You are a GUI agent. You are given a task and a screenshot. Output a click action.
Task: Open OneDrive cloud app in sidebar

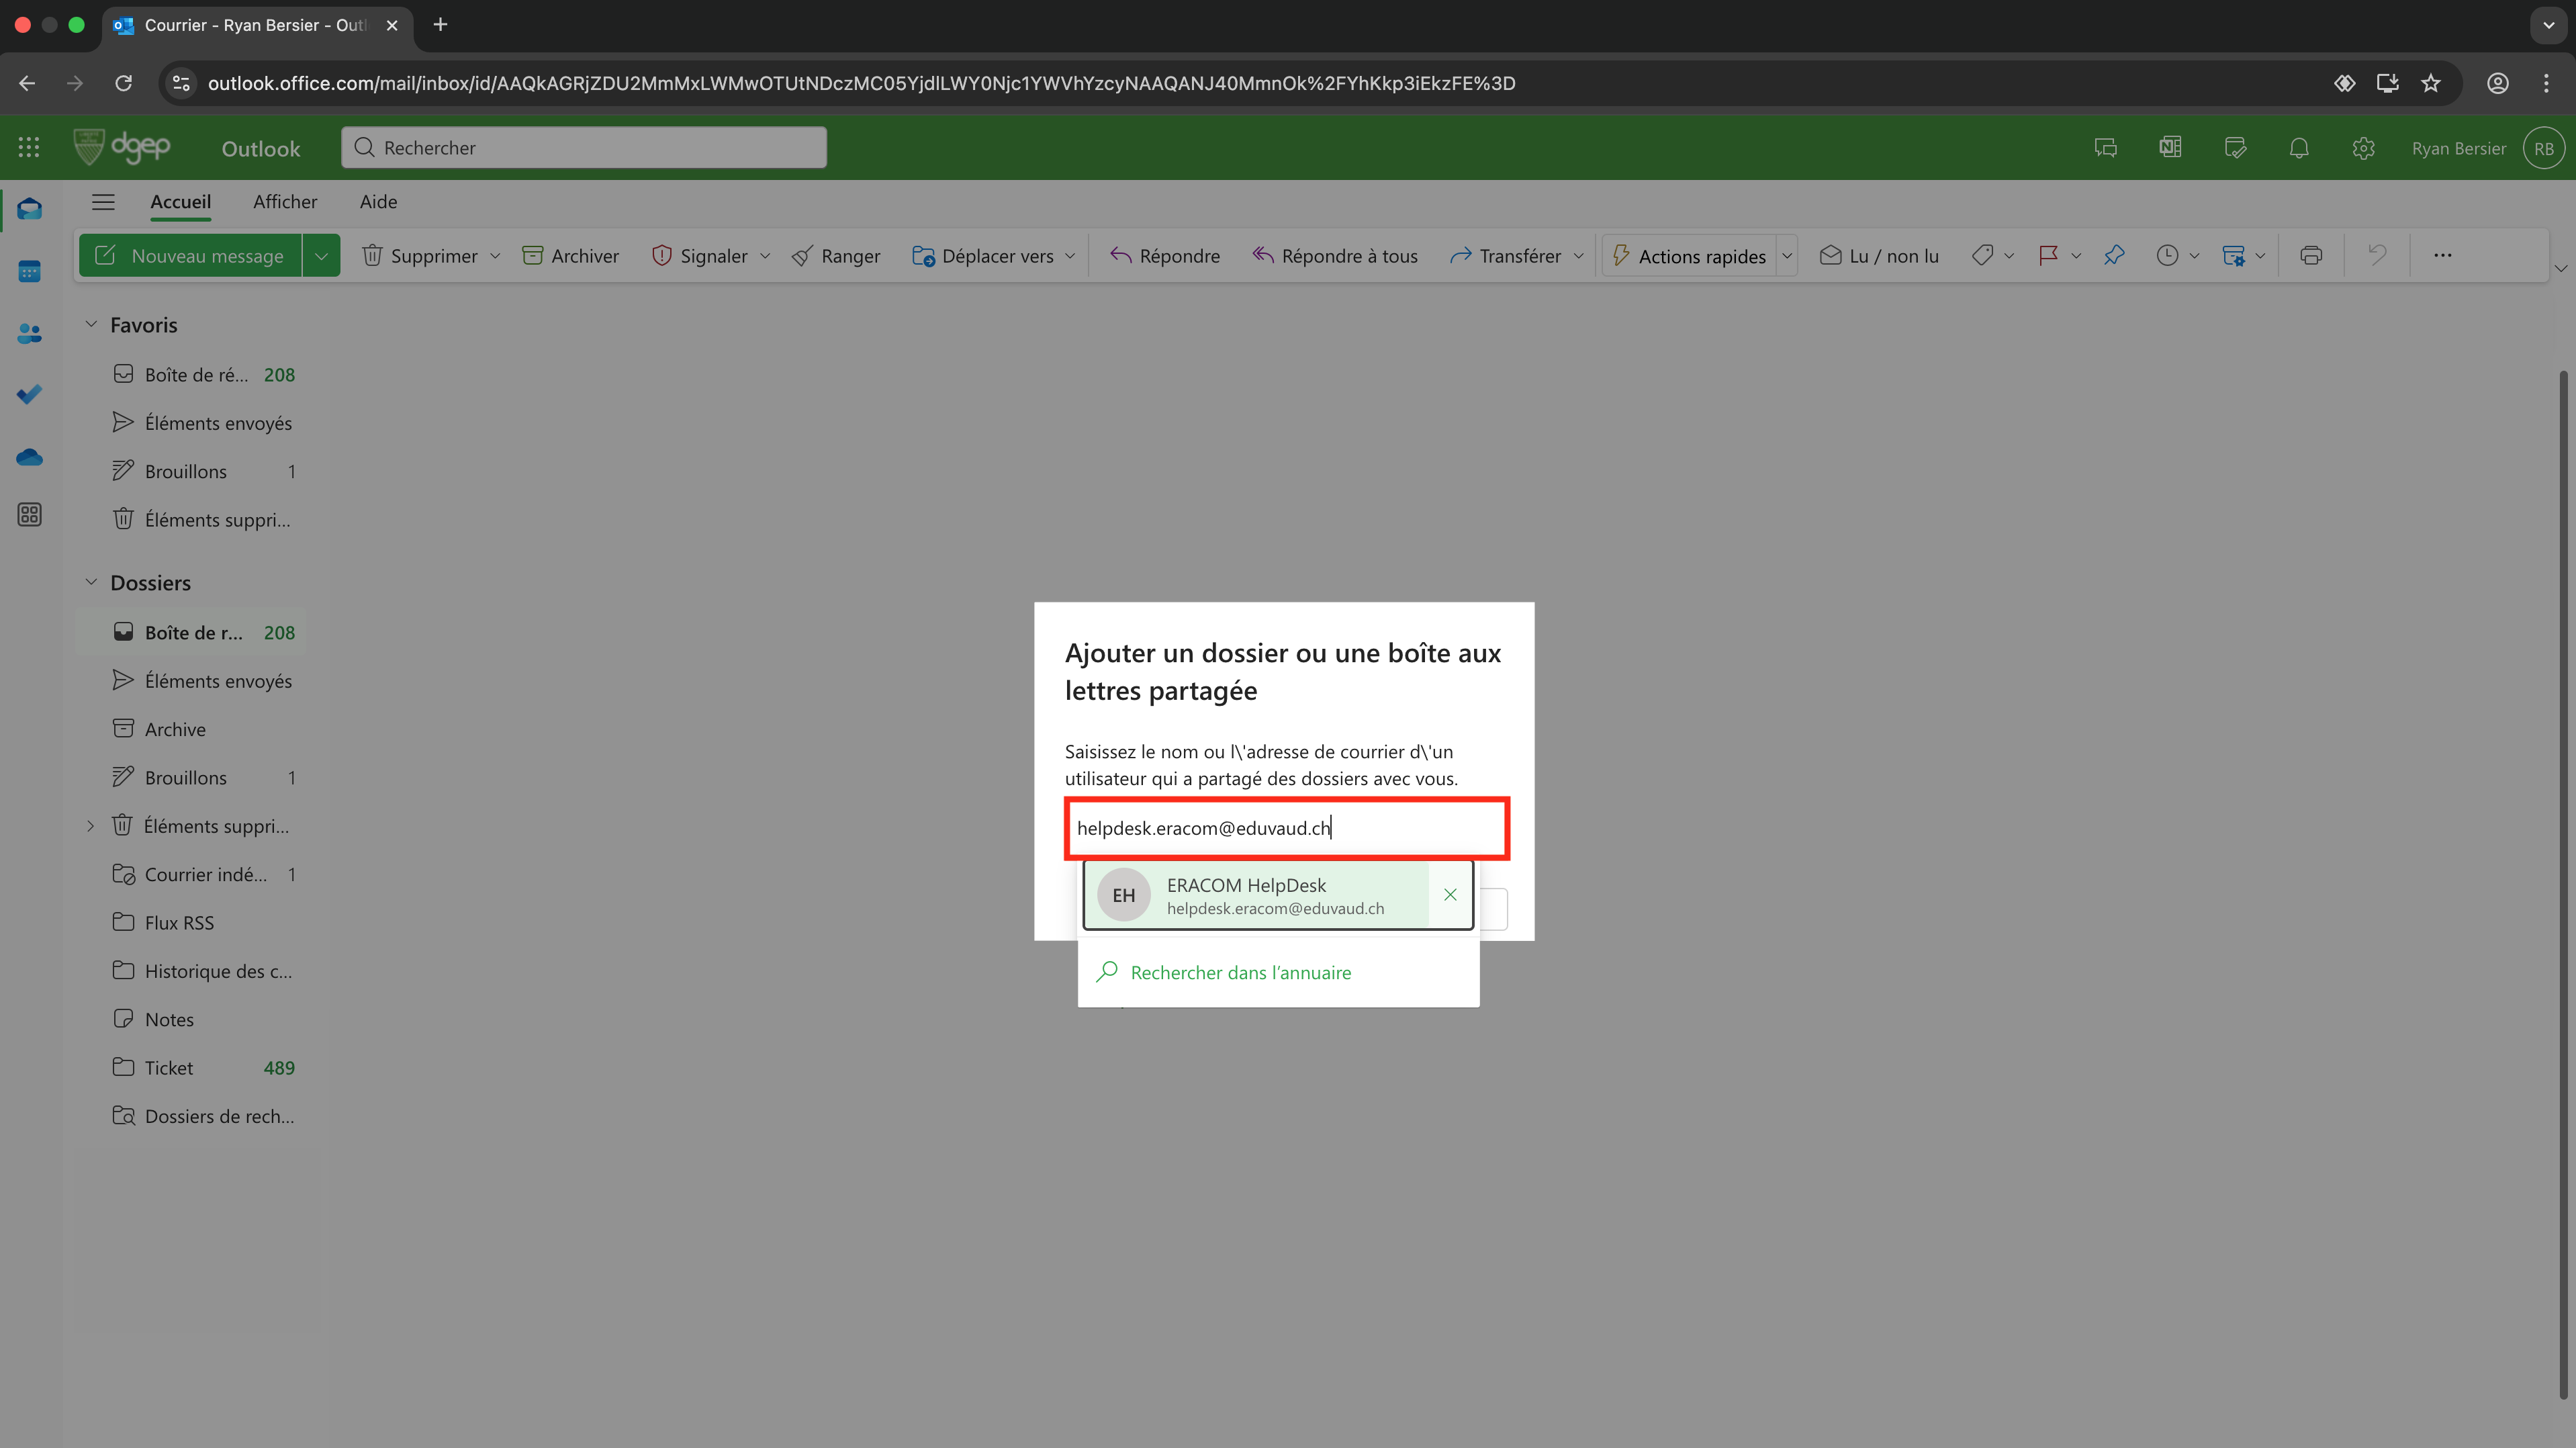(x=29, y=457)
